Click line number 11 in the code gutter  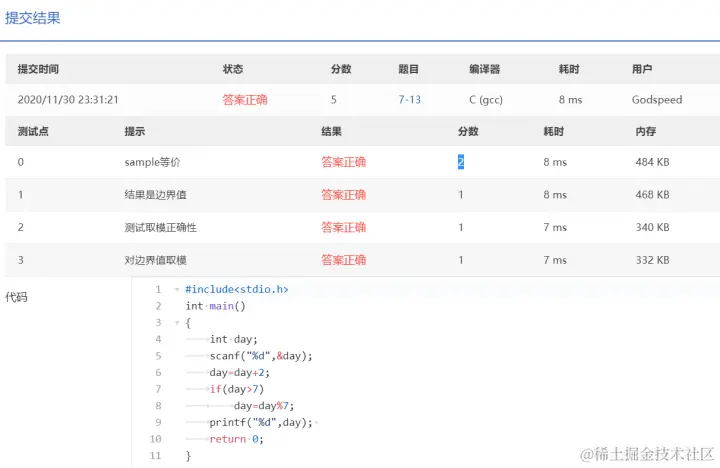(155, 456)
